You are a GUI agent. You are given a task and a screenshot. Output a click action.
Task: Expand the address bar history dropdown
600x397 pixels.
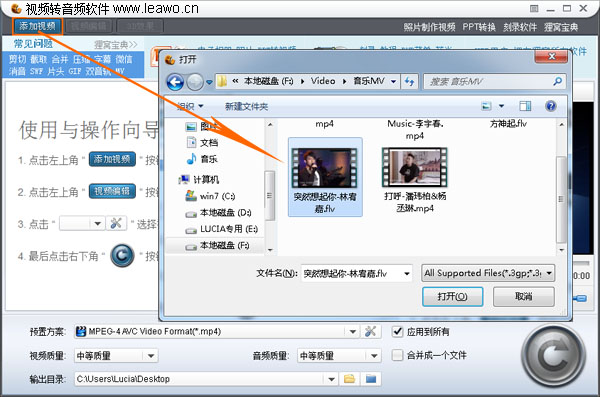[393, 82]
